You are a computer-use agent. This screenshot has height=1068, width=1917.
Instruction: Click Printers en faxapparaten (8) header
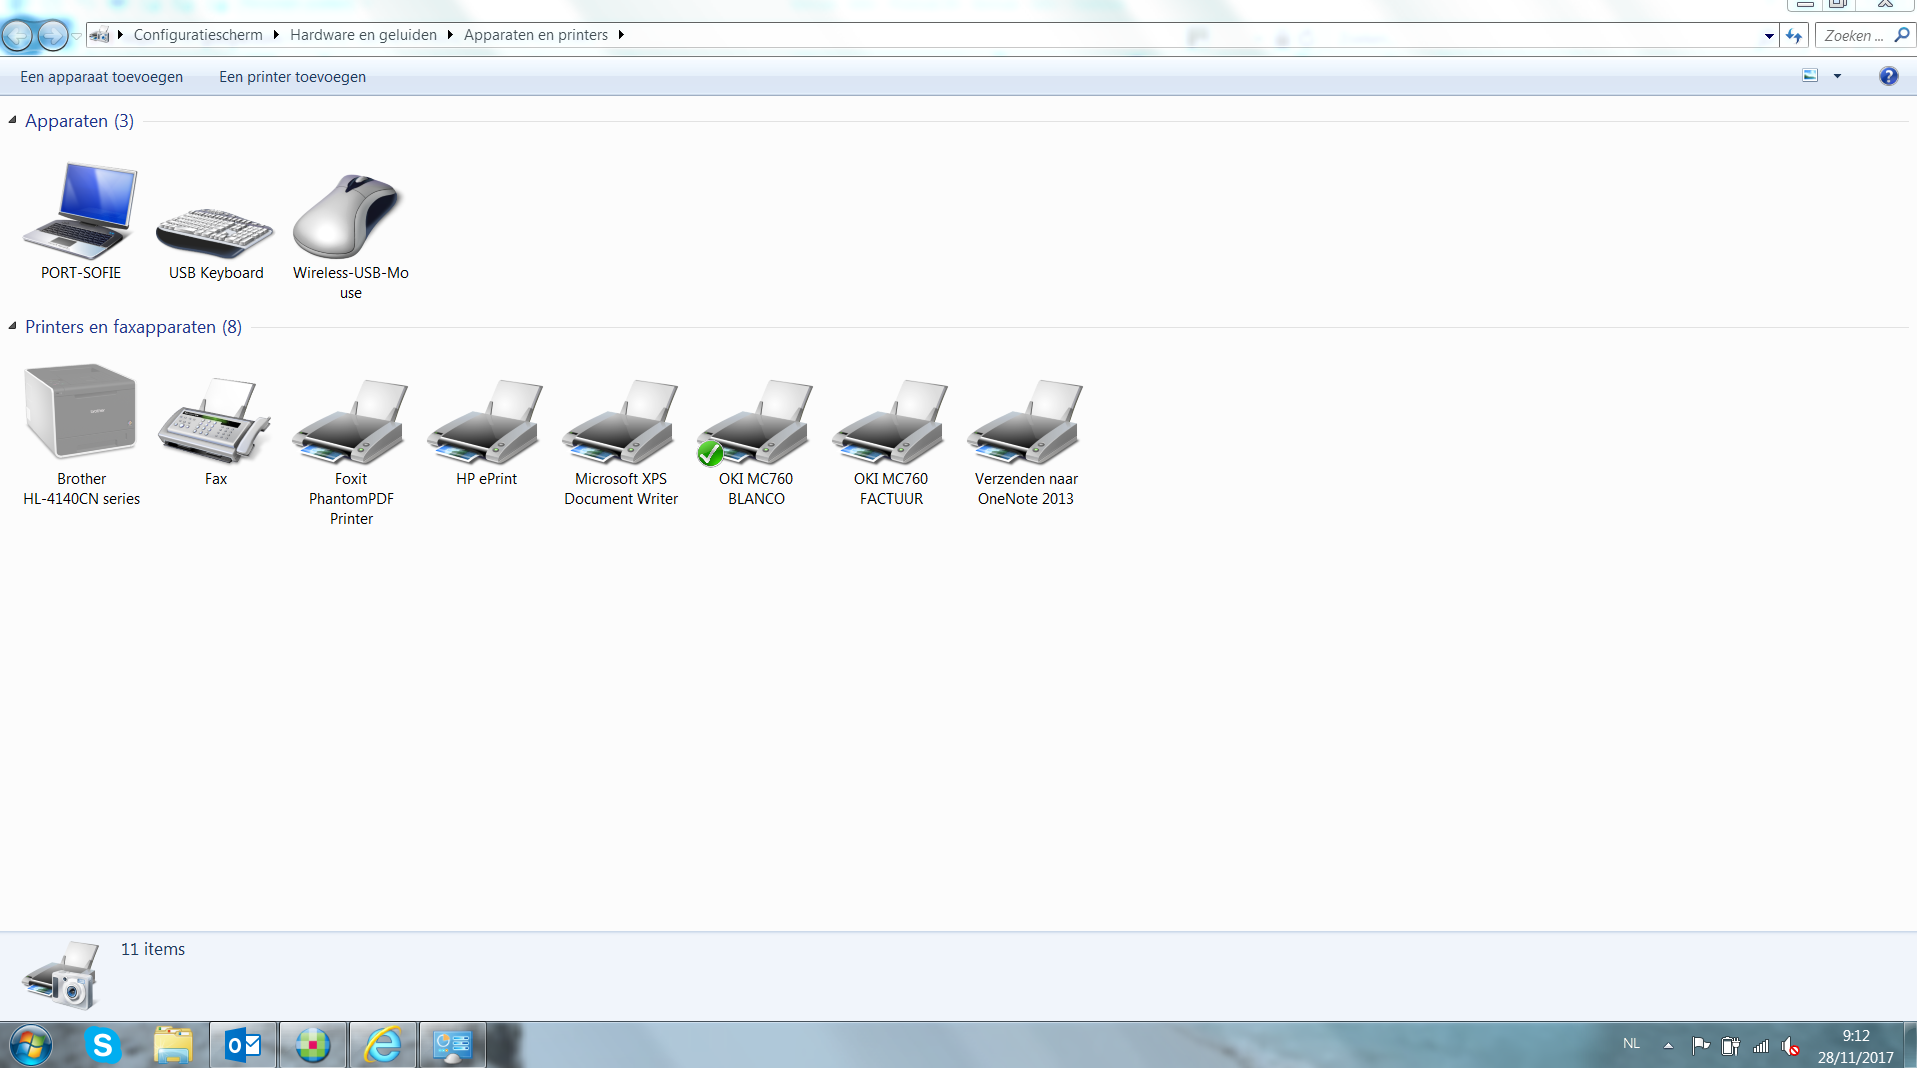pos(133,327)
